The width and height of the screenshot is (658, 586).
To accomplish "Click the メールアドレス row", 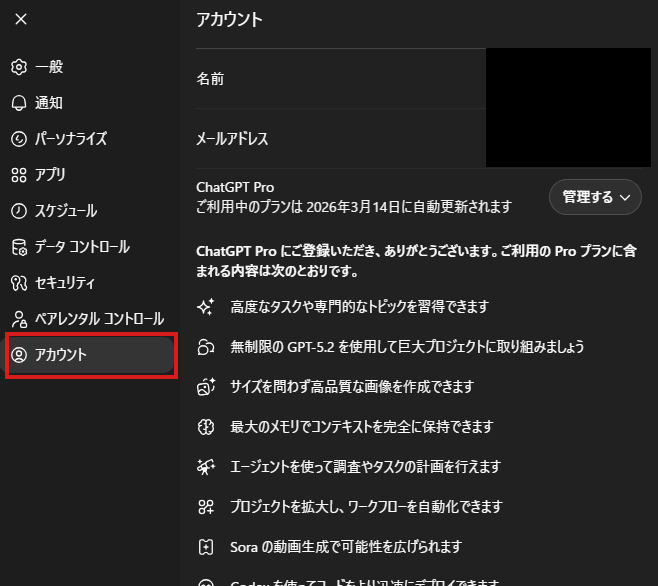I will click(x=340, y=139).
